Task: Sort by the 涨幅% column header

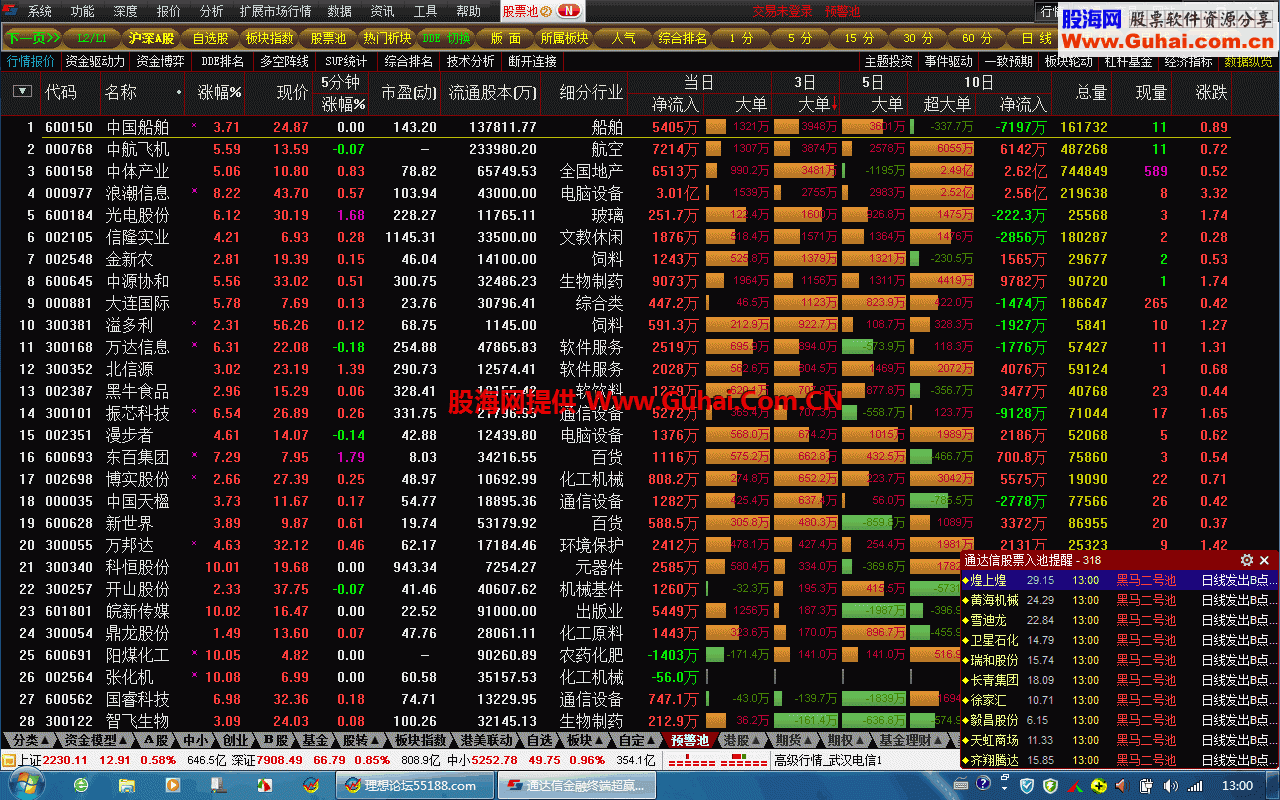Action: [219, 92]
